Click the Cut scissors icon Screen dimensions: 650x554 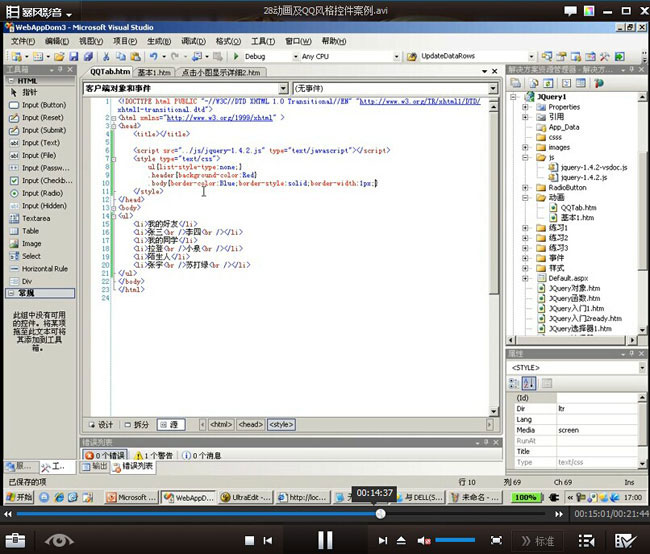tap(106, 56)
